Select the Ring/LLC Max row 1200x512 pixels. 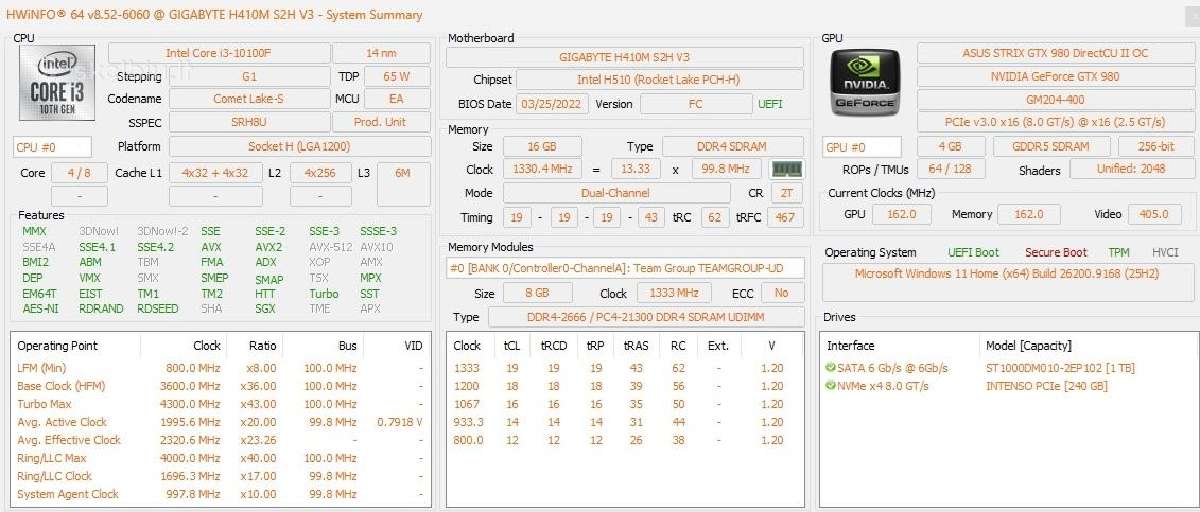coord(220,458)
